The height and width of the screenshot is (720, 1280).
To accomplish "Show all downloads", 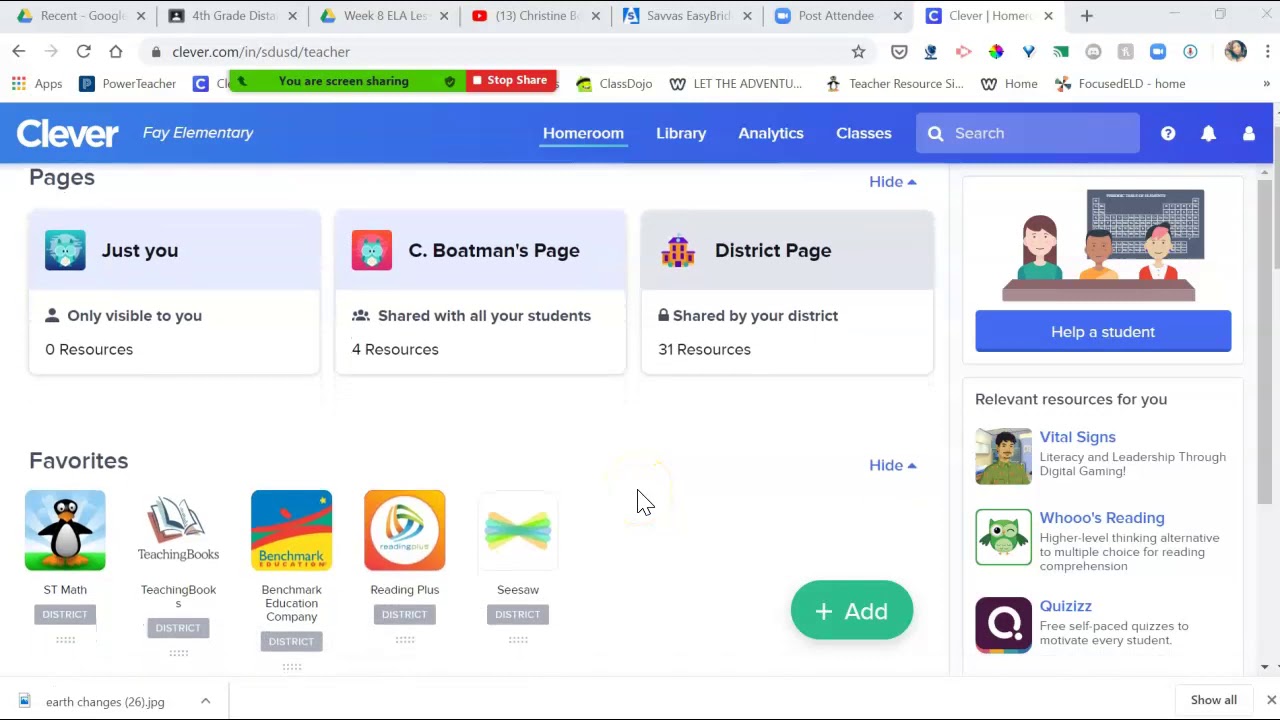I will point(1213,700).
